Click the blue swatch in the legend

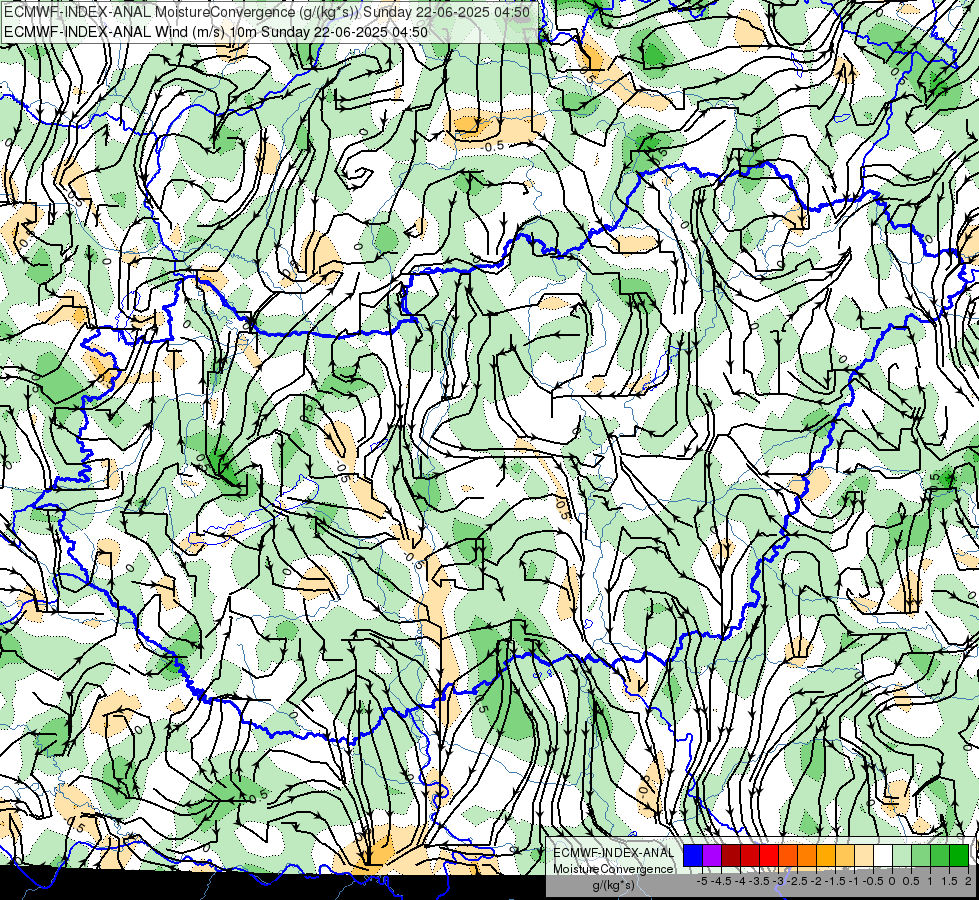click(693, 855)
